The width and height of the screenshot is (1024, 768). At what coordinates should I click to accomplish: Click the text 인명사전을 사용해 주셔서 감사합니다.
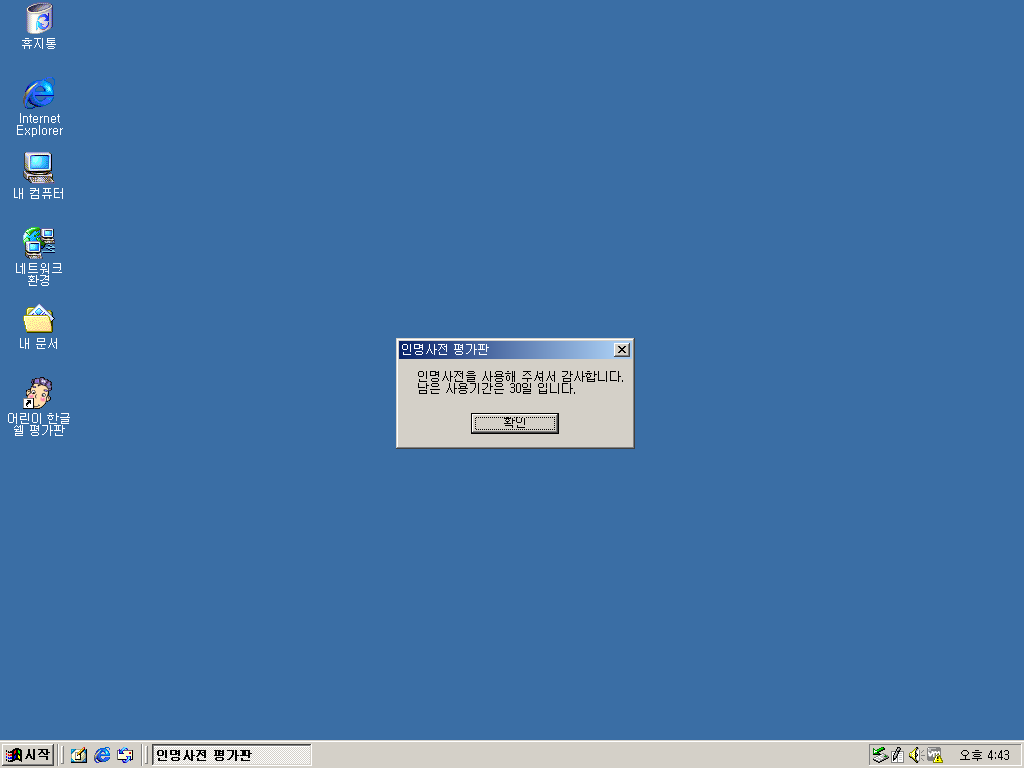click(520, 377)
